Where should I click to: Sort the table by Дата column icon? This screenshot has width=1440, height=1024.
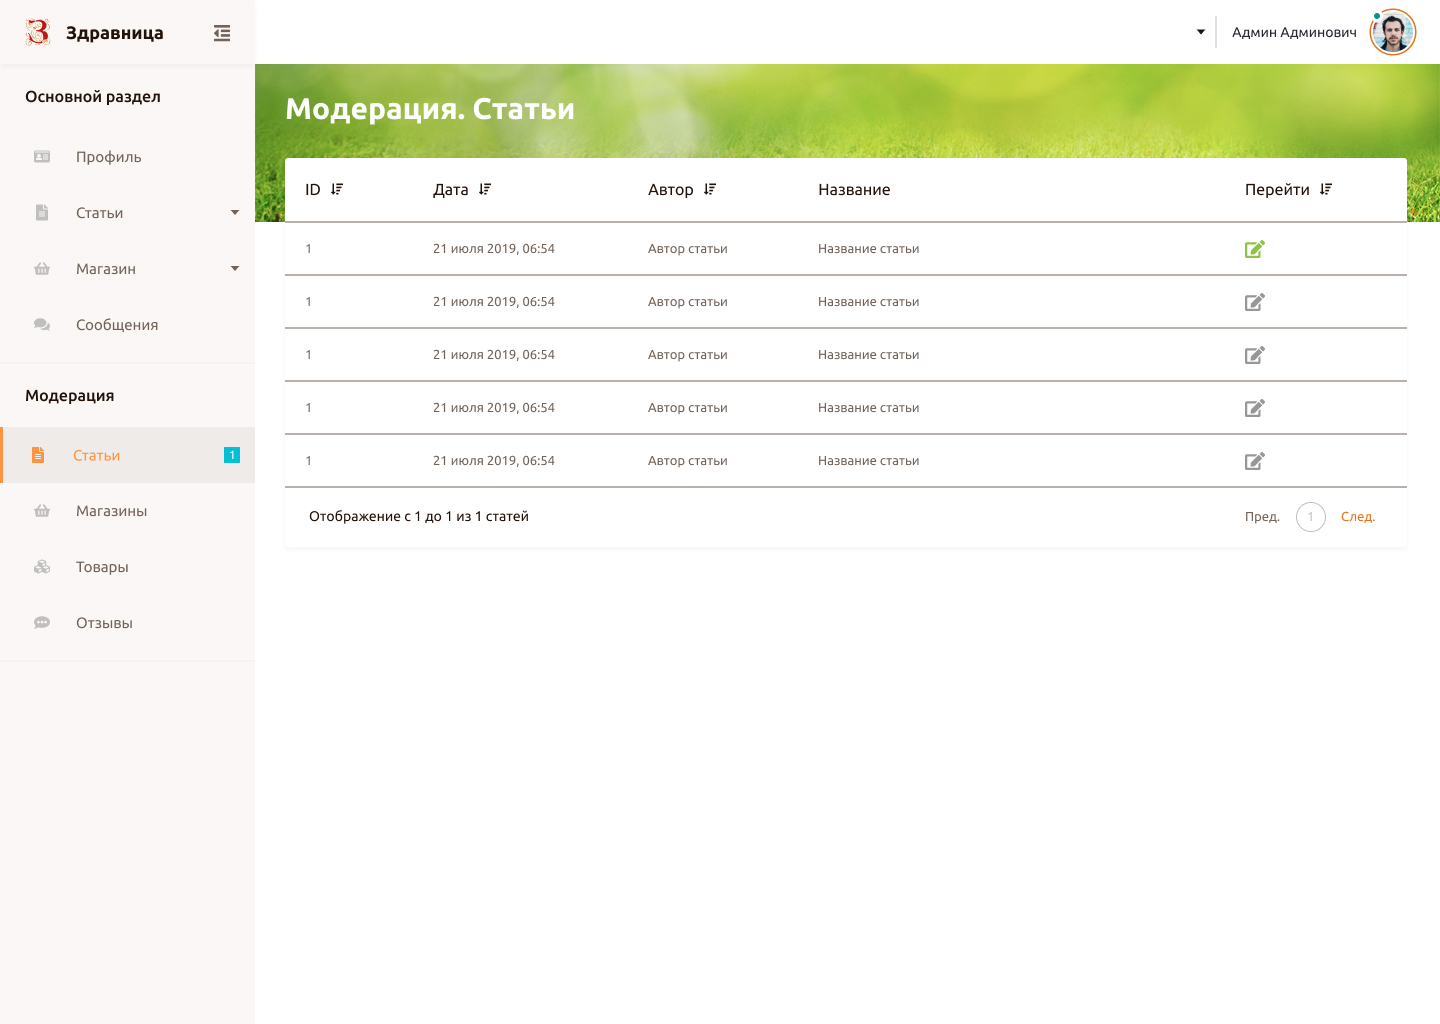coord(485,189)
